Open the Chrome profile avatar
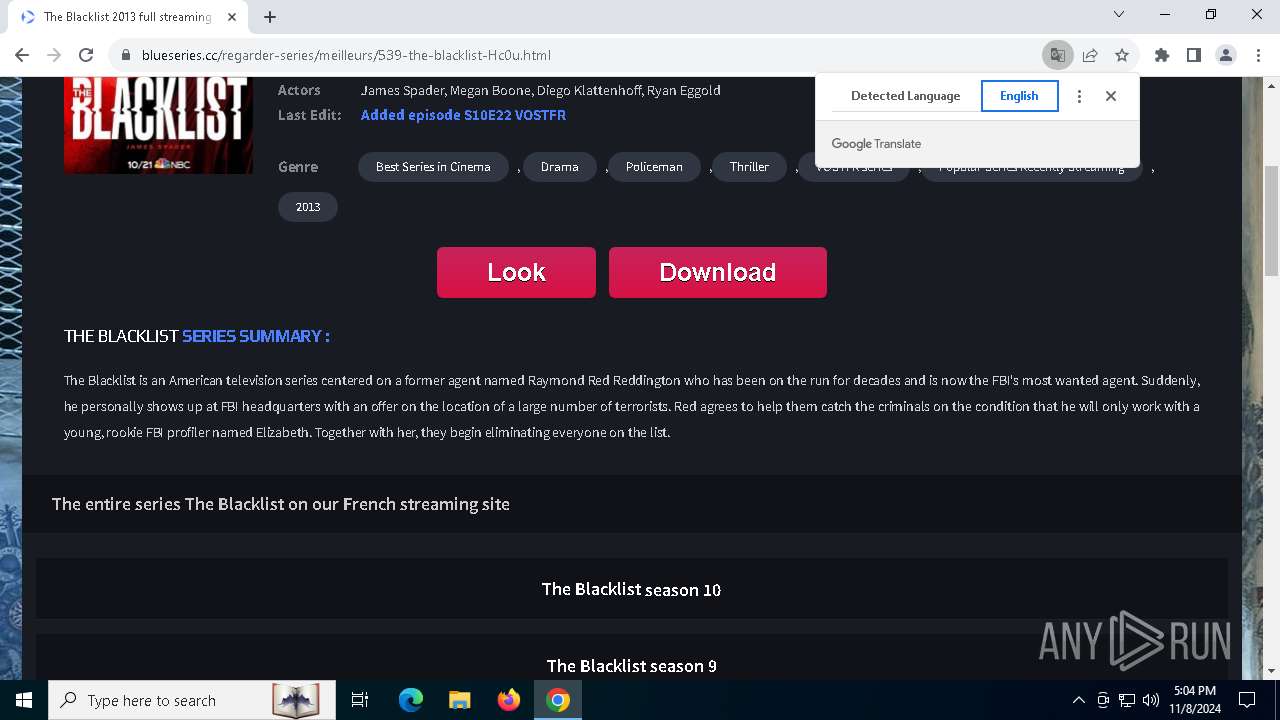This screenshot has width=1280, height=720. (x=1226, y=55)
